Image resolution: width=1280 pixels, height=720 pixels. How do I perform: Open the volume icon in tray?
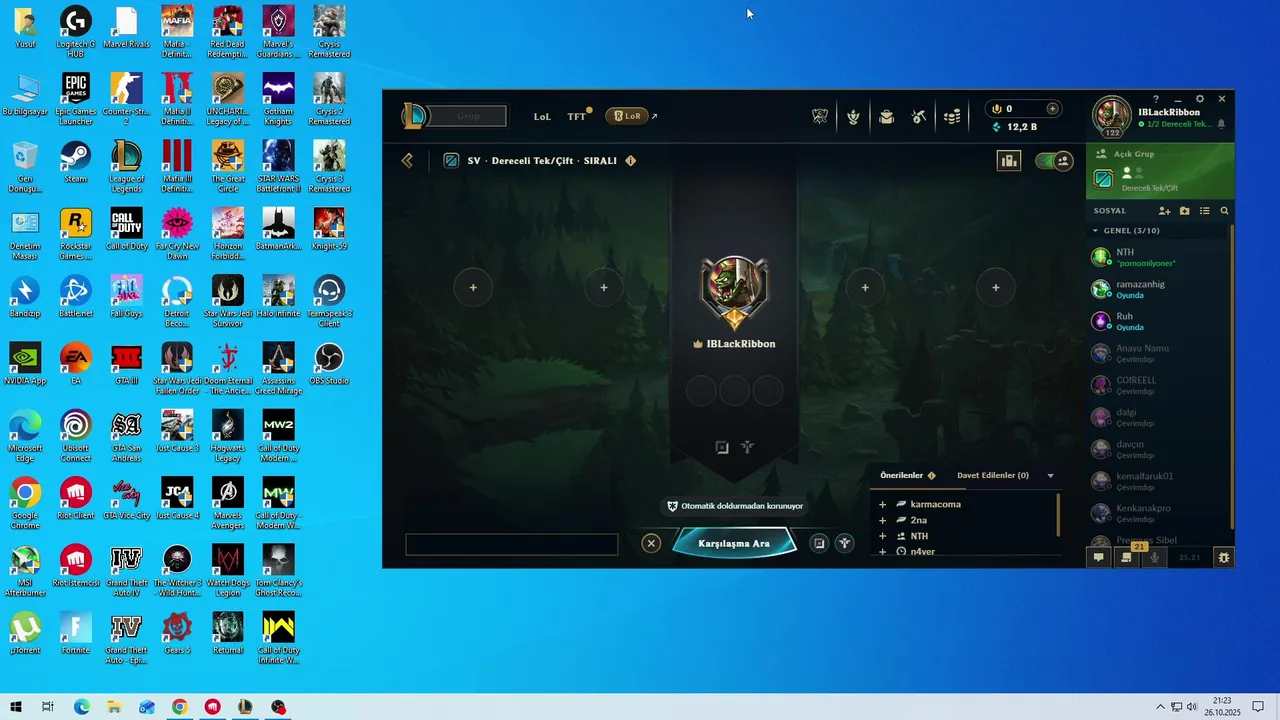tap(1192, 707)
